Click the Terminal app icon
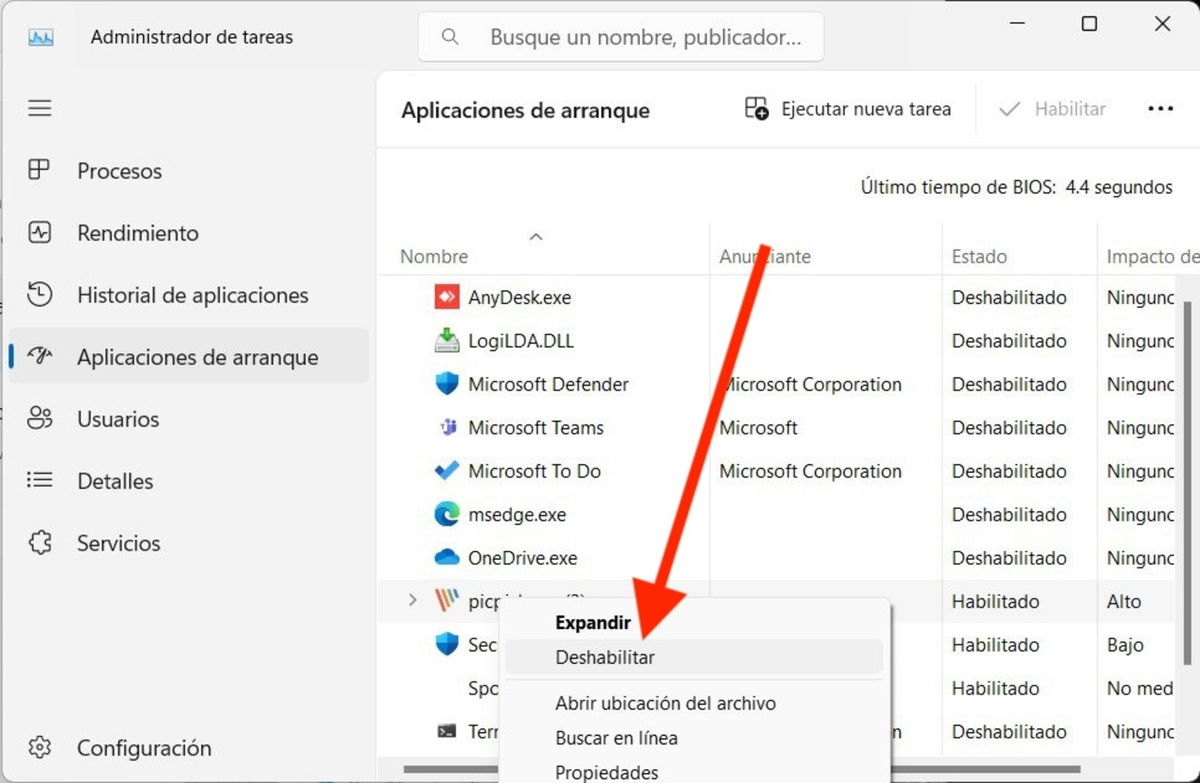The width and height of the screenshot is (1200, 783). coord(446,731)
